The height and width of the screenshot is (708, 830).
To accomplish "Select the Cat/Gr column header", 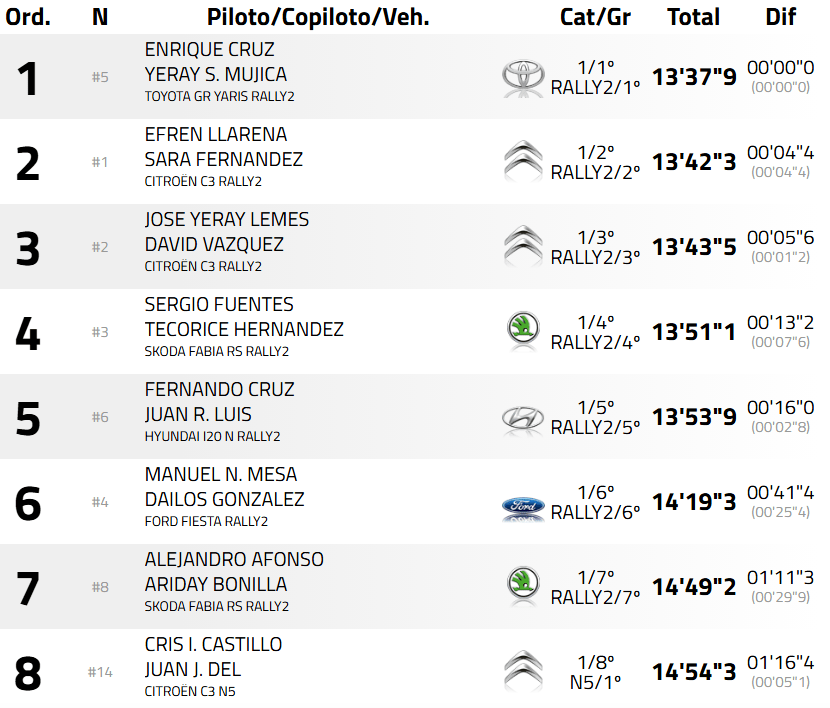I will (595, 17).
